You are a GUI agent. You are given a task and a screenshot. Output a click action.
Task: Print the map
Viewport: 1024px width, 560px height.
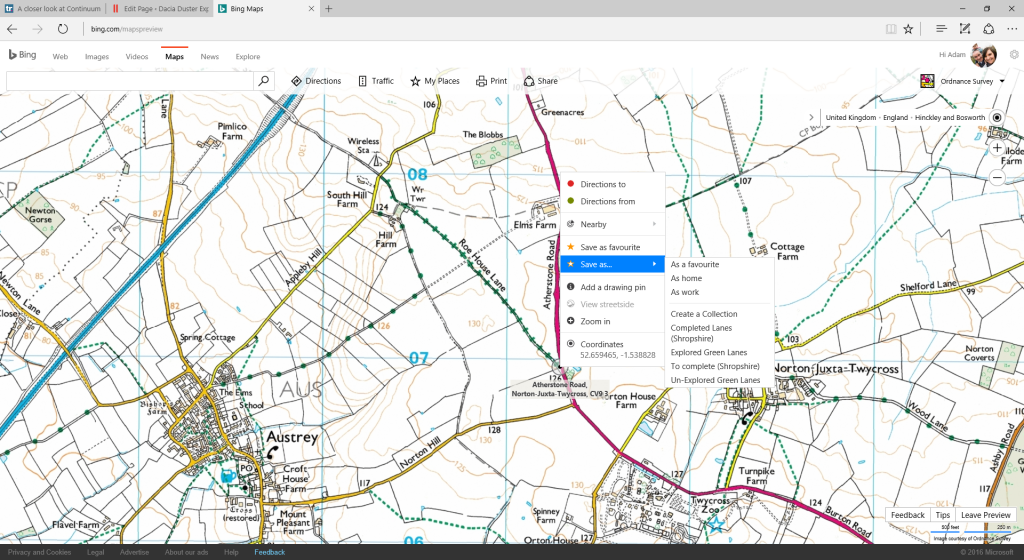coord(491,81)
